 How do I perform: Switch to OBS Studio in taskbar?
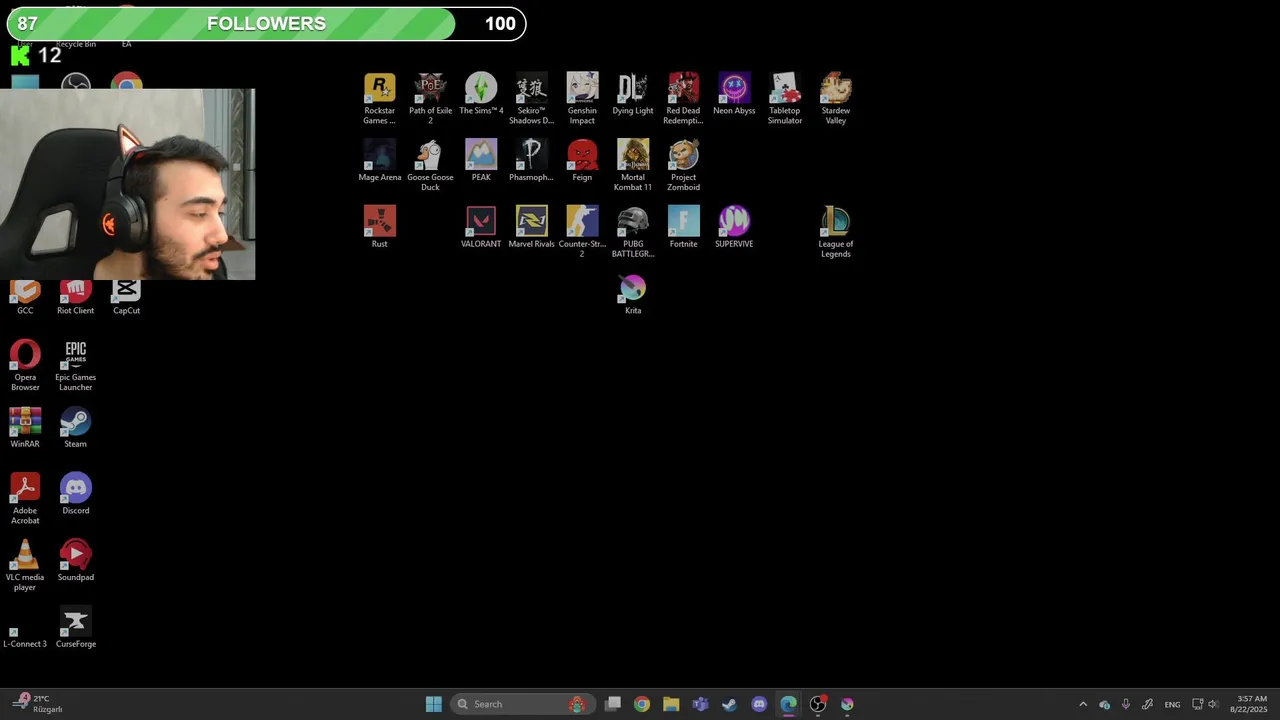pyautogui.click(x=818, y=704)
